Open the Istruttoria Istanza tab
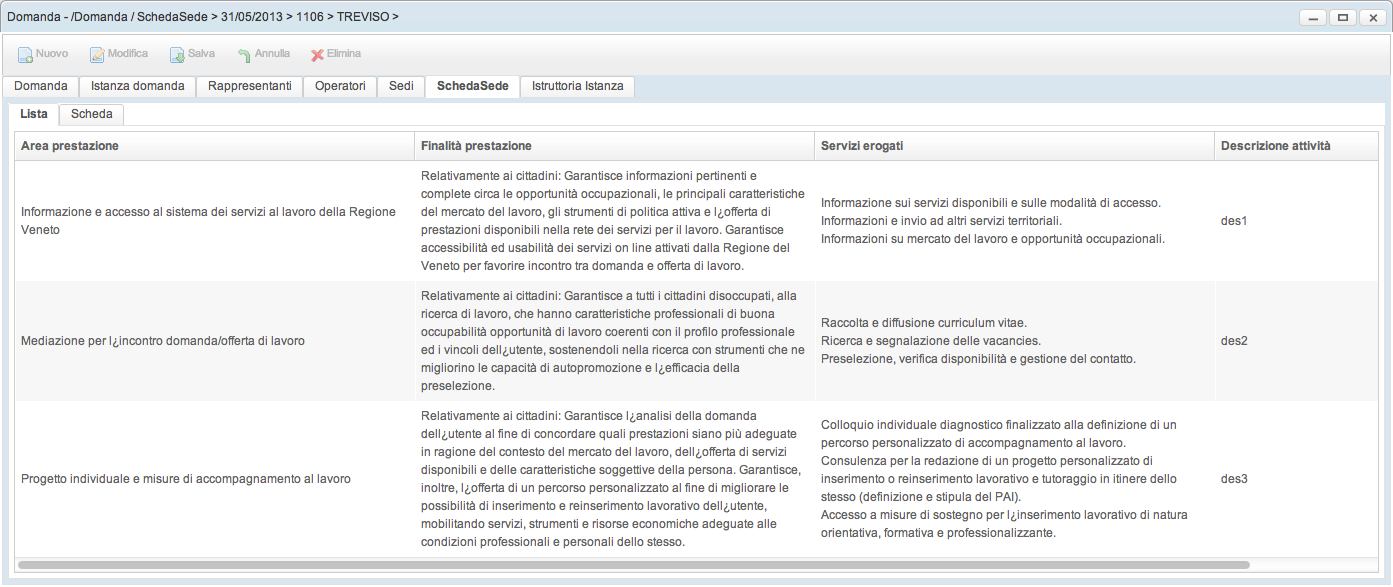Viewport: 1393px width, 587px height. pos(578,86)
